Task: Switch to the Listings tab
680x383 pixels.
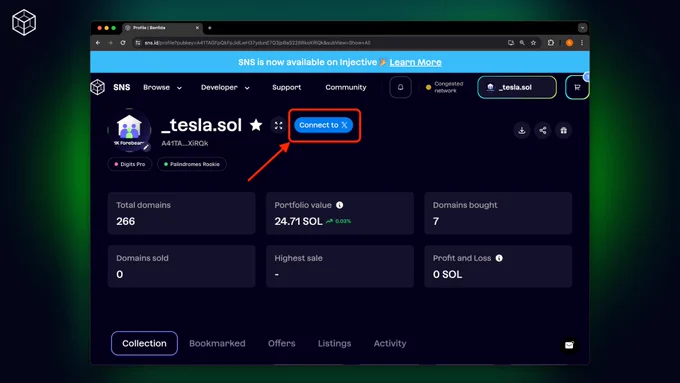Action: pyautogui.click(x=334, y=343)
